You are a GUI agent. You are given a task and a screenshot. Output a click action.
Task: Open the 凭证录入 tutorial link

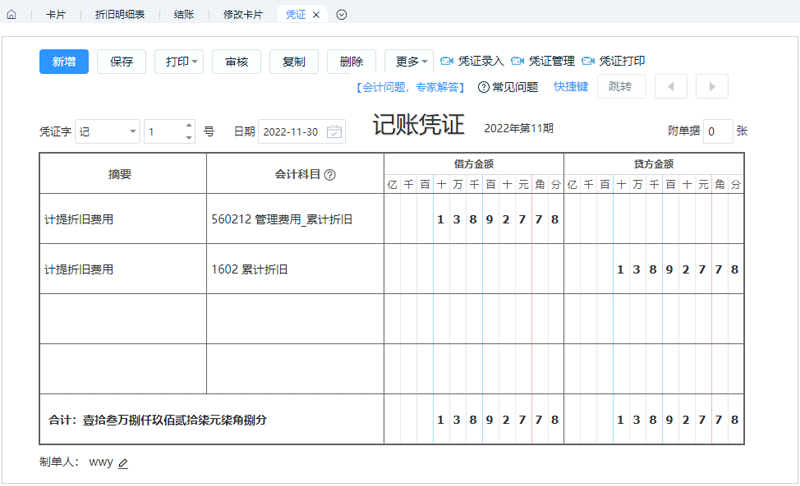coord(481,61)
